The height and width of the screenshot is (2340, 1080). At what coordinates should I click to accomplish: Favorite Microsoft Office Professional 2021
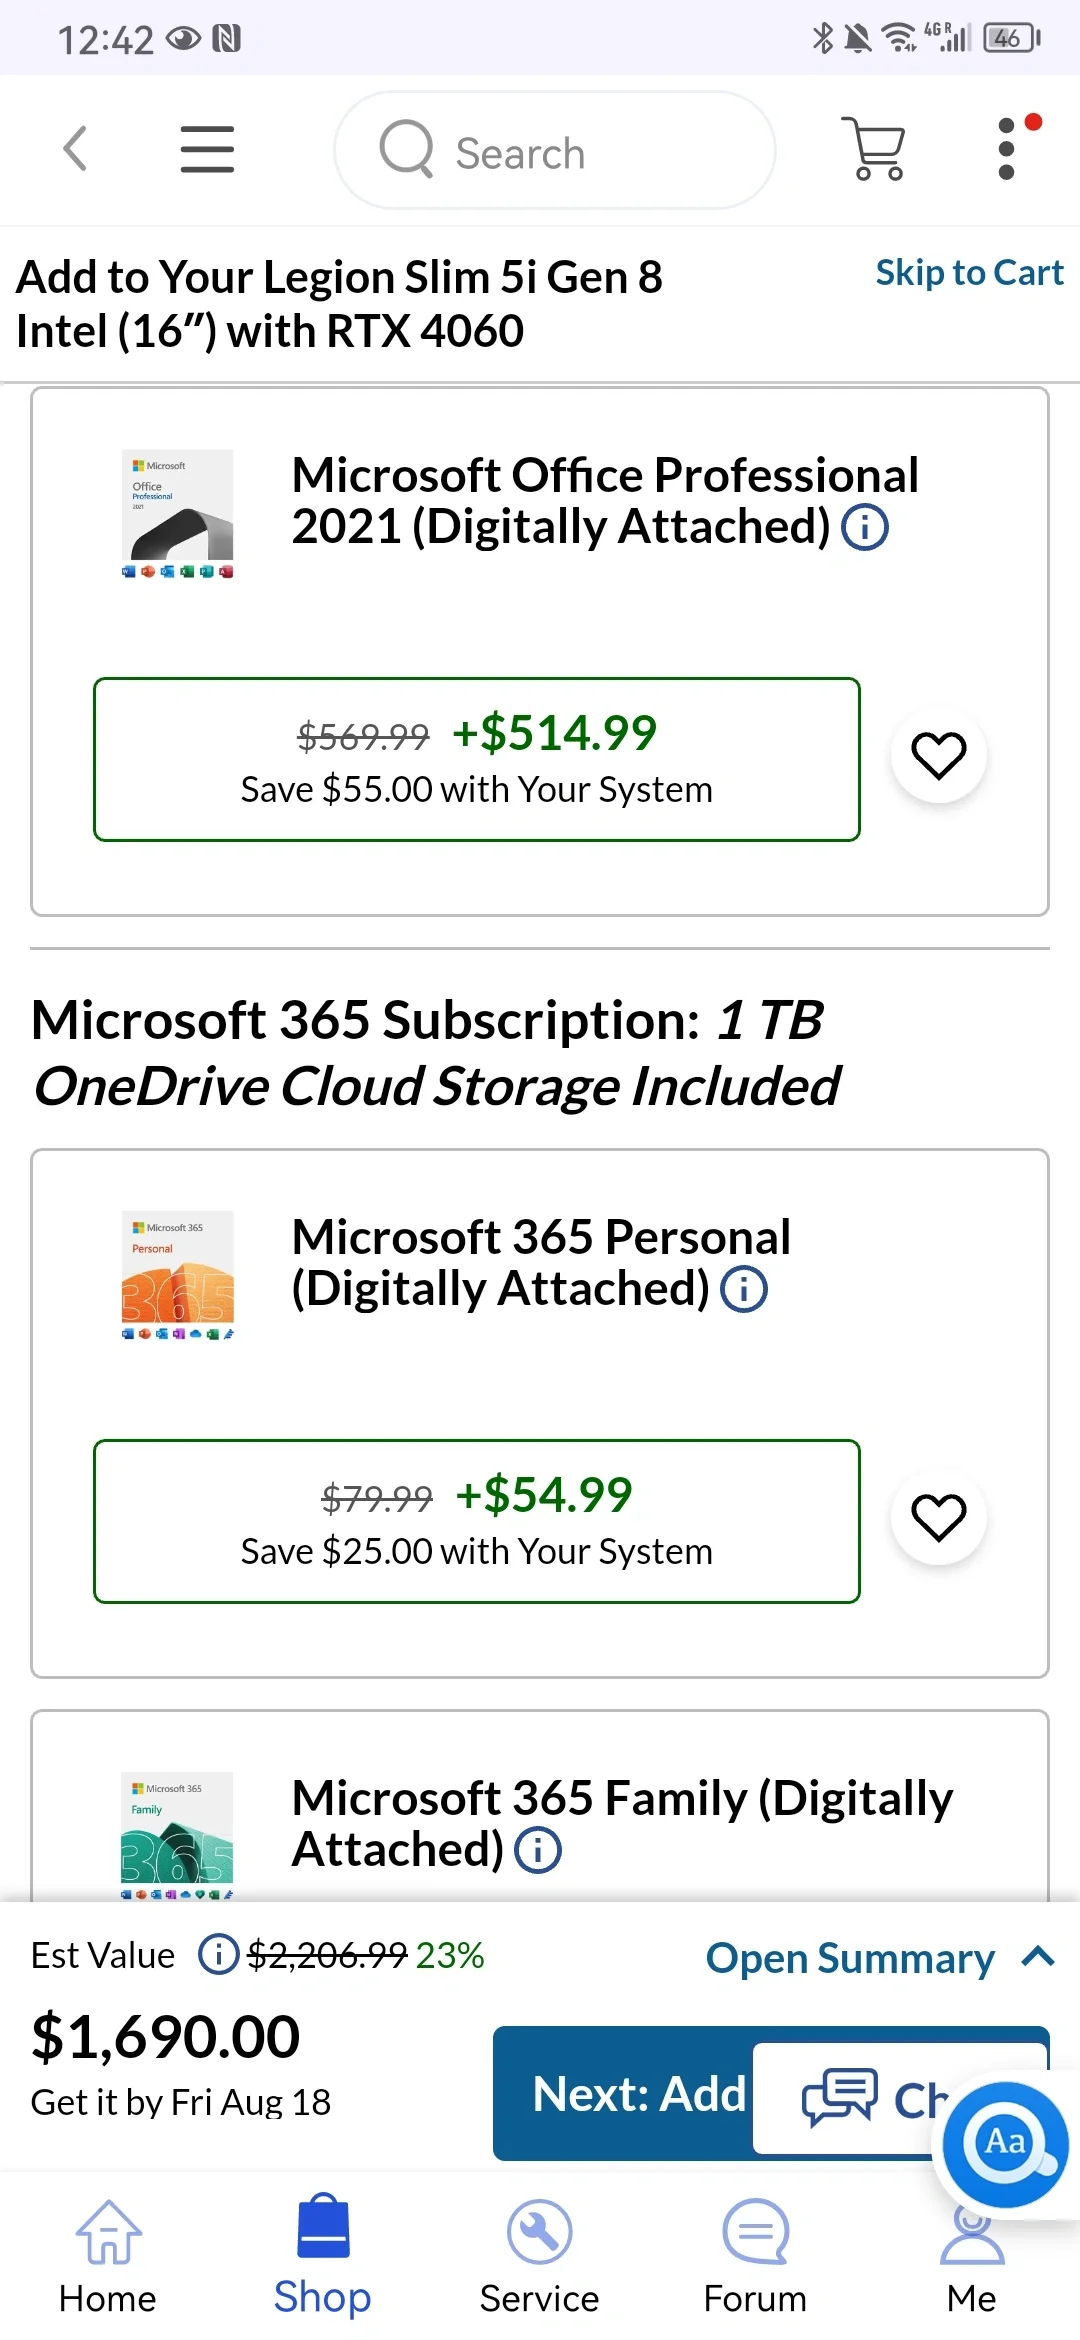tap(938, 756)
